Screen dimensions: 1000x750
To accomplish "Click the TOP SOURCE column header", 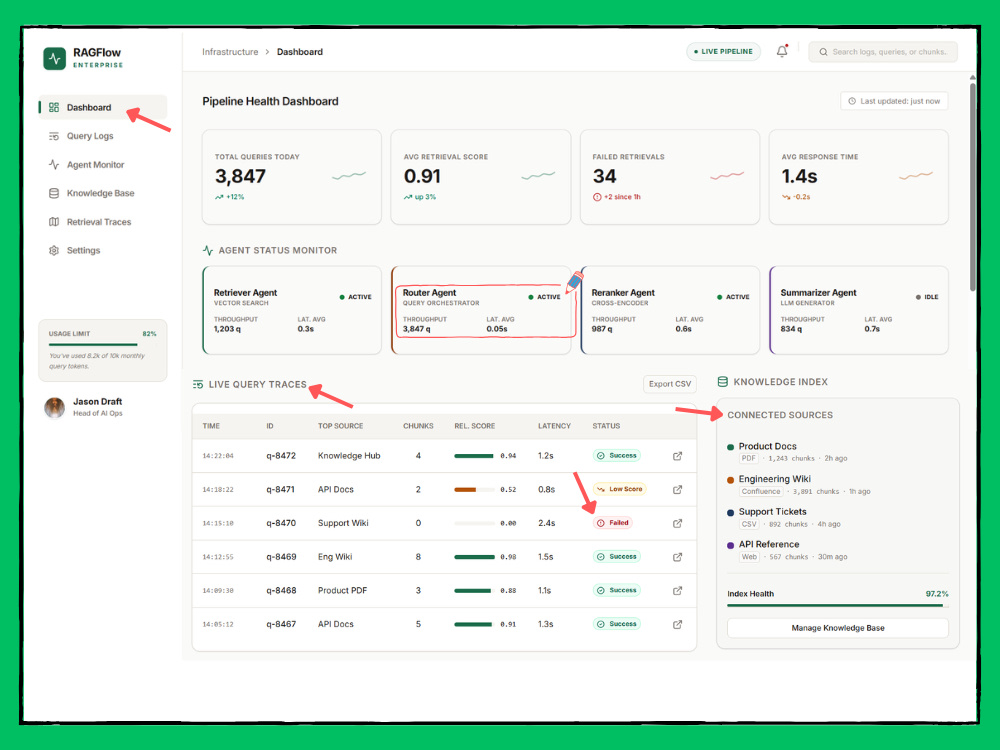I will click(x=341, y=426).
